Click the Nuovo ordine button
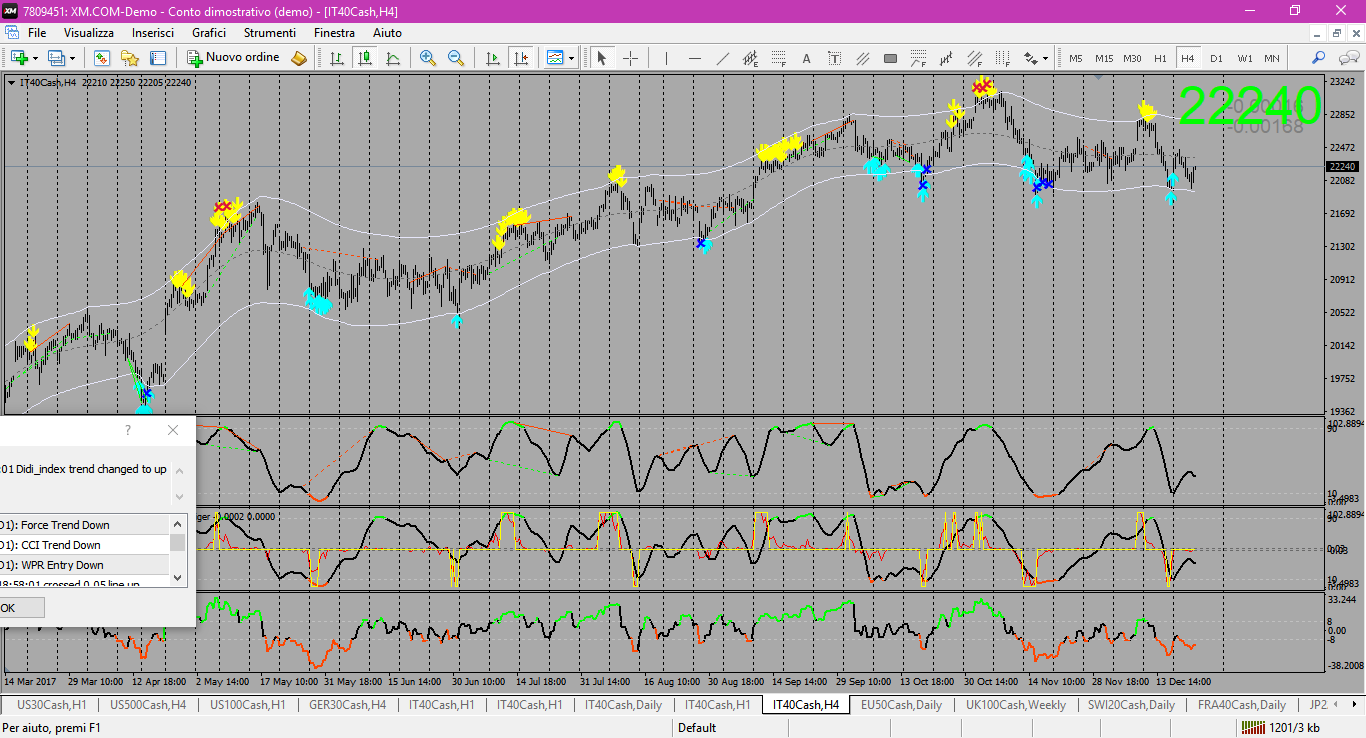Viewport: 1366px width, 738px height. pyautogui.click(x=235, y=58)
